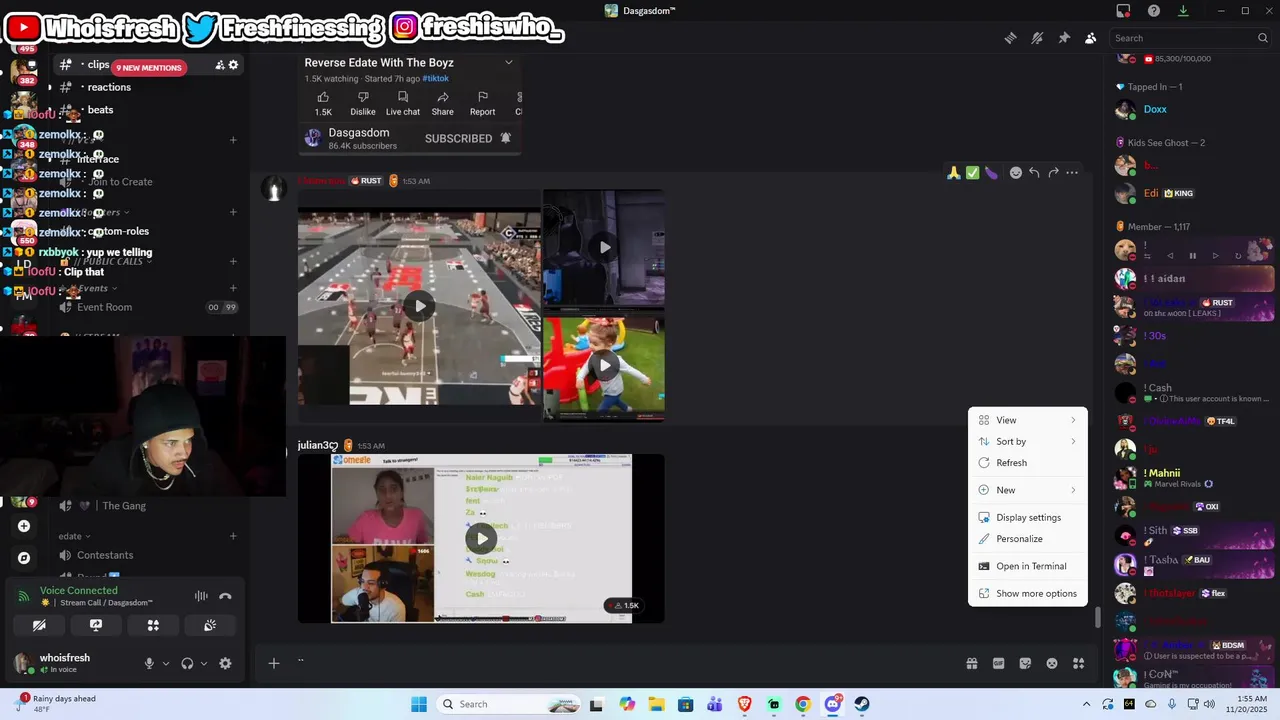Disconnect from voice call

[x=225, y=596]
